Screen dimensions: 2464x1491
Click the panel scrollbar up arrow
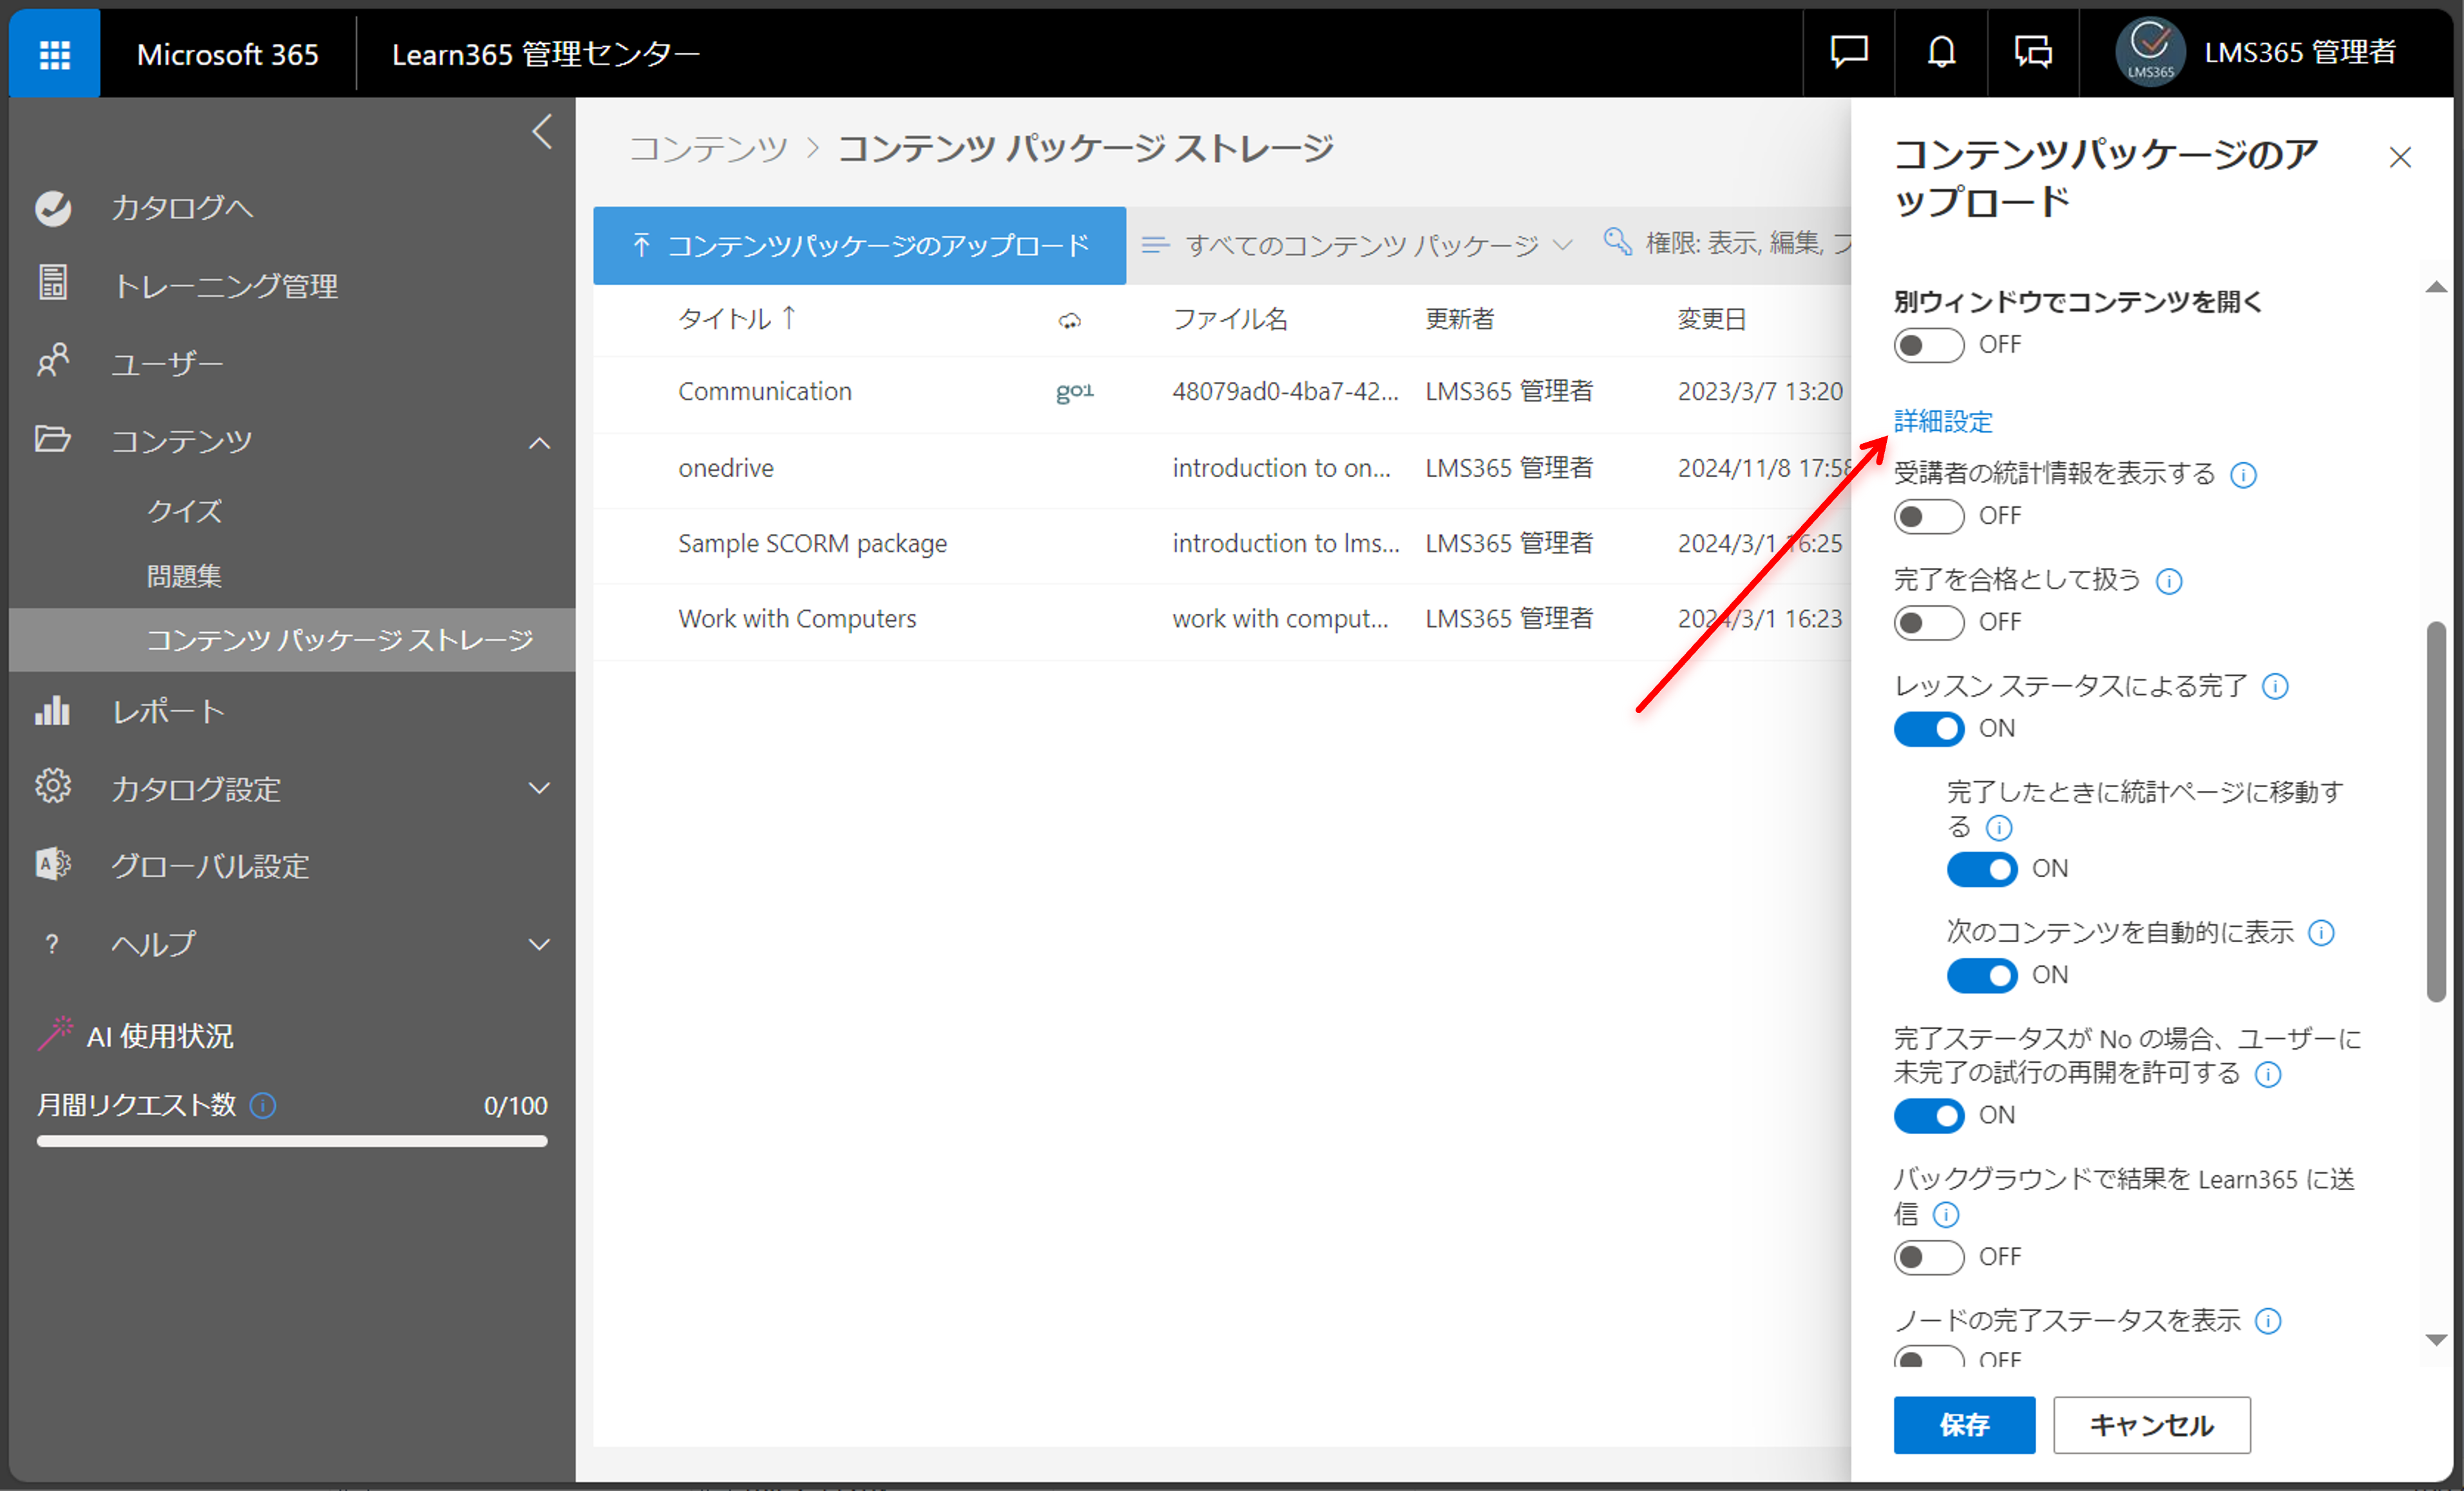pyautogui.click(x=2436, y=287)
